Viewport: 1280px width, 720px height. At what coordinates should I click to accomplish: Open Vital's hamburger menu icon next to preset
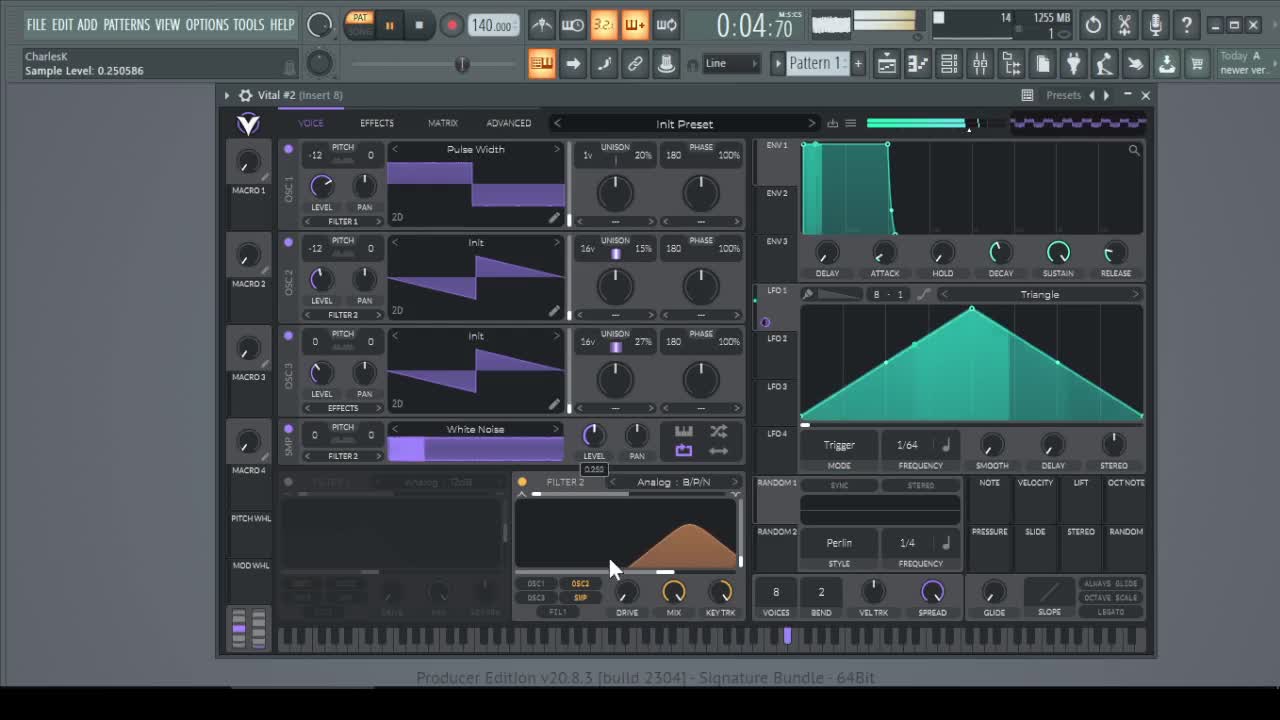point(850,123)
